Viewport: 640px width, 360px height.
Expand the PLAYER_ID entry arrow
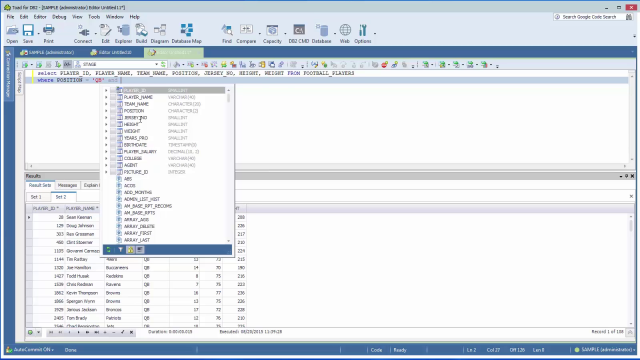[106, 91]
